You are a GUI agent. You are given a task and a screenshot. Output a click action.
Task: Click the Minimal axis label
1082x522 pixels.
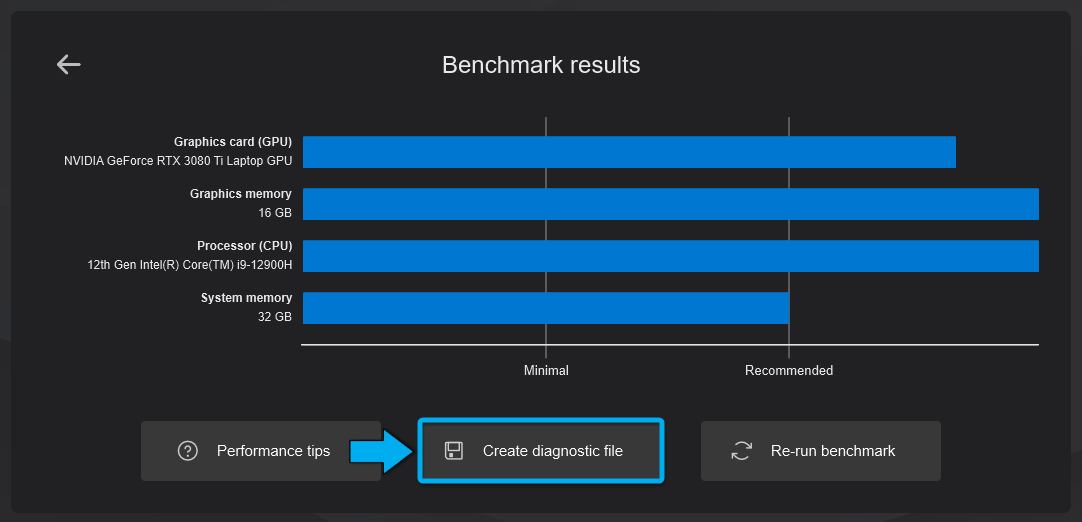tap(546, 371)
